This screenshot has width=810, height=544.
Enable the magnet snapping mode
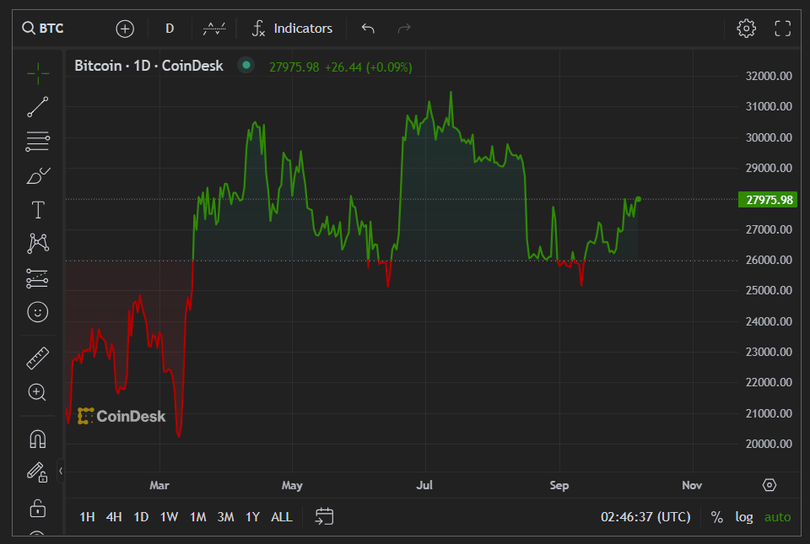click(x=38, y=439)
